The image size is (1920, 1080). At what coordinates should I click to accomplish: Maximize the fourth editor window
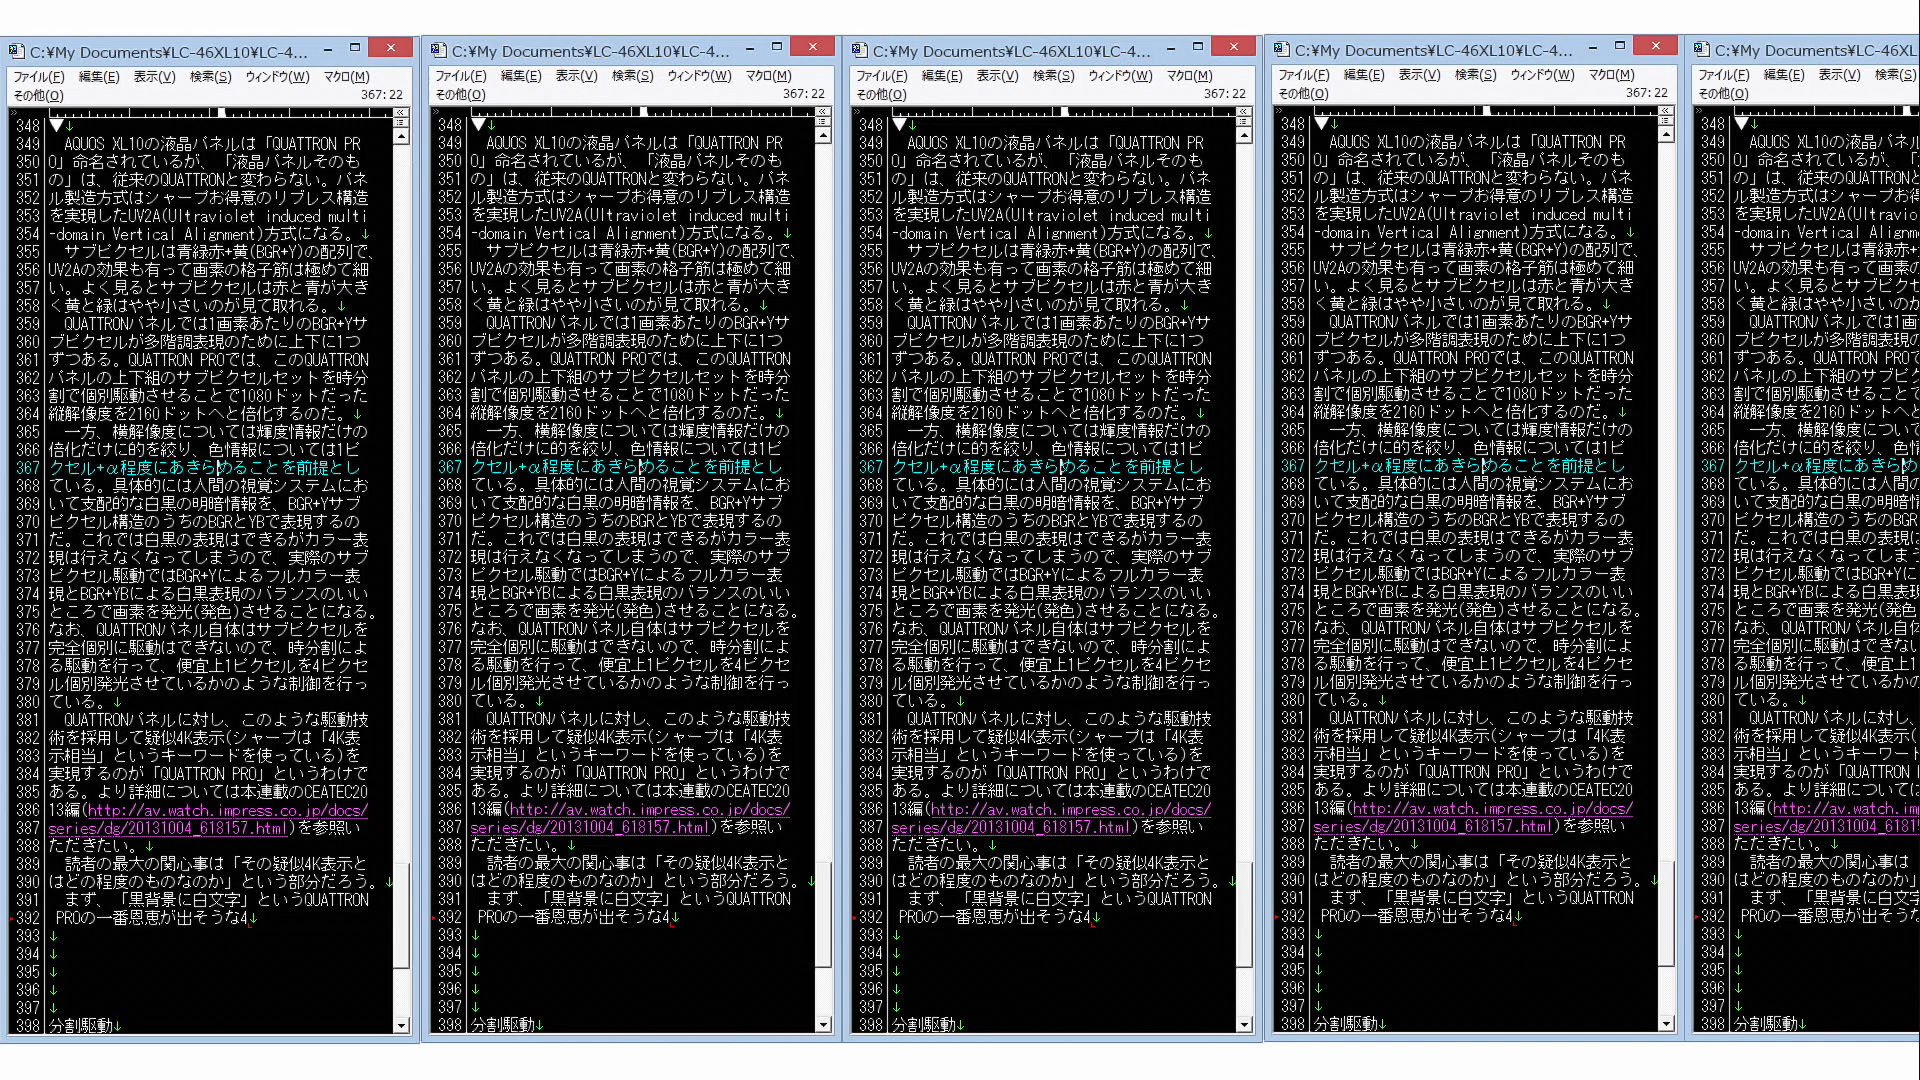click(x=1619, y=46)
